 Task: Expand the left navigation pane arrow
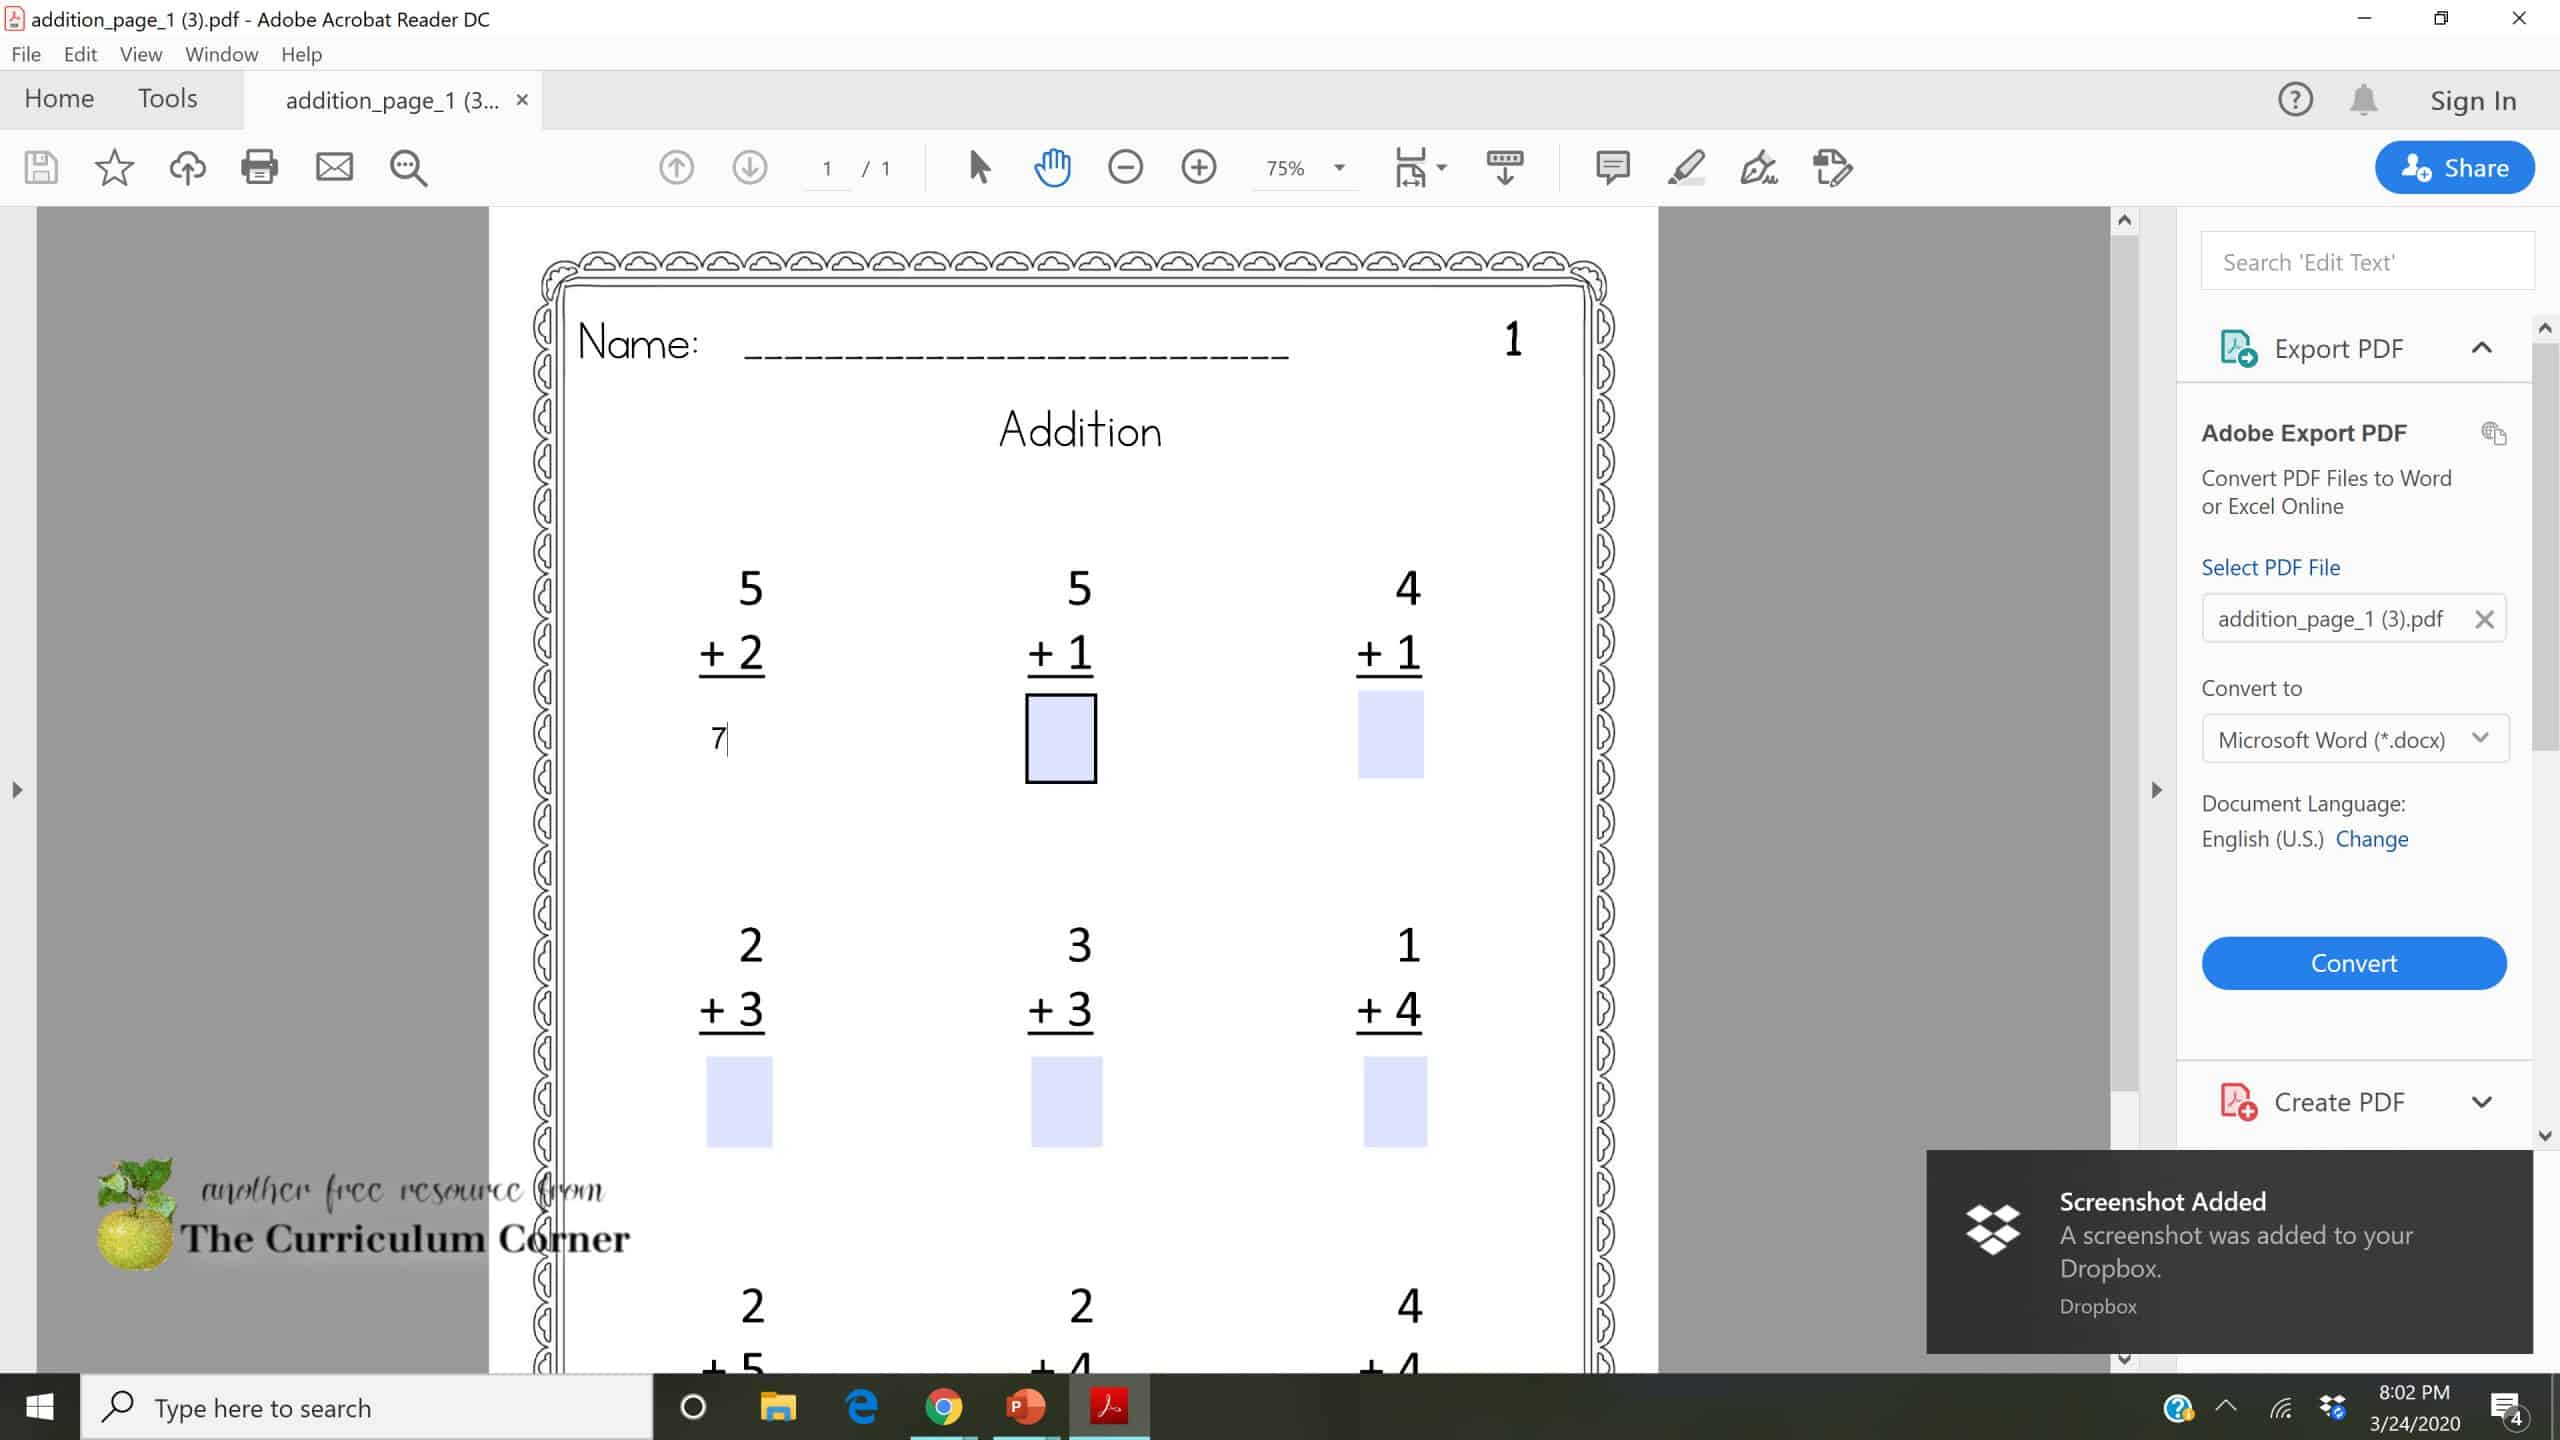(x=17, y=790)
